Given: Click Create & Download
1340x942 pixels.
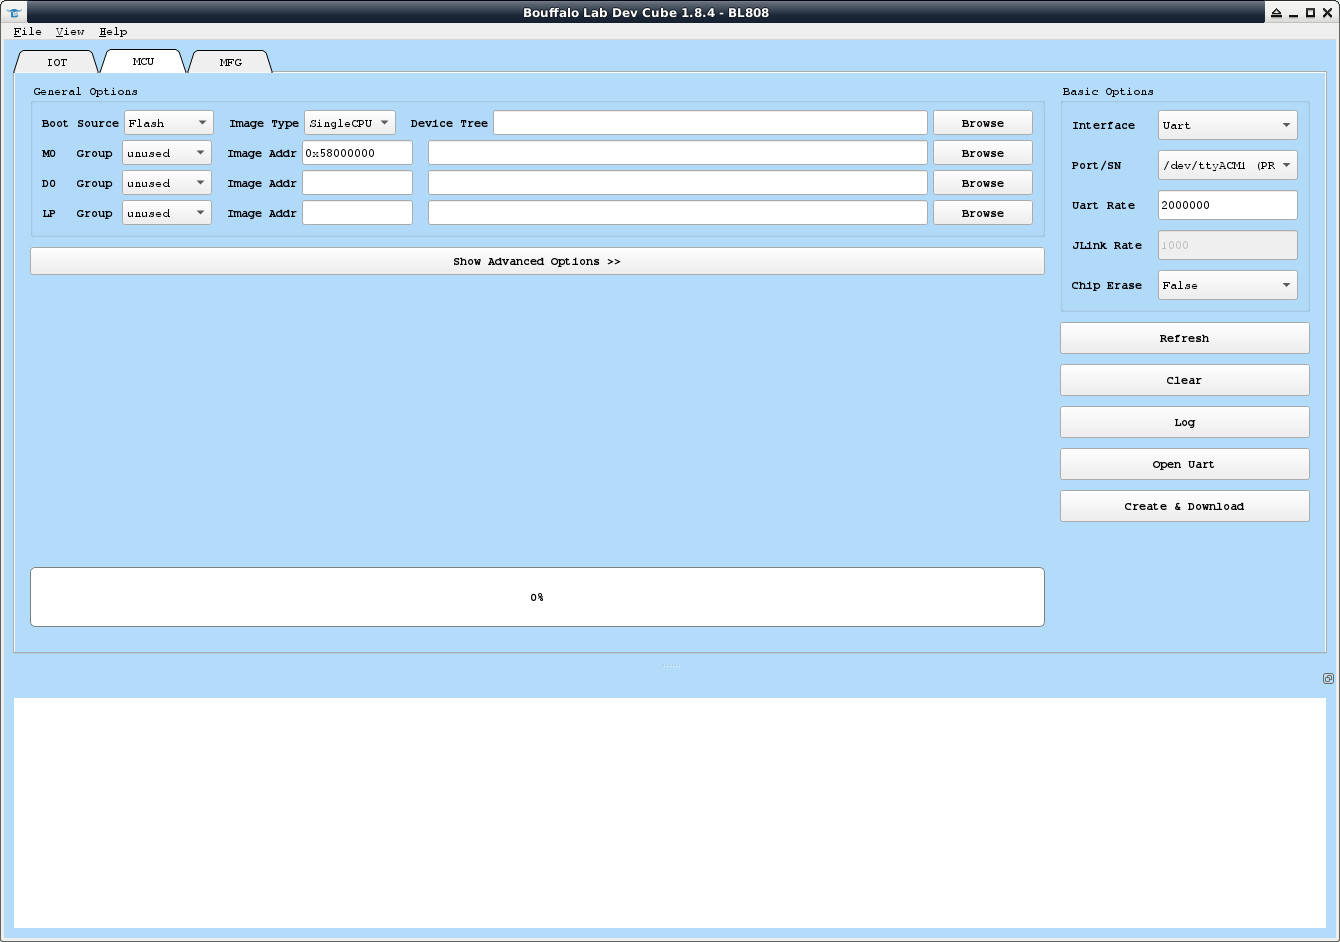Looking at the screenshot, I should click(1184, 506).
